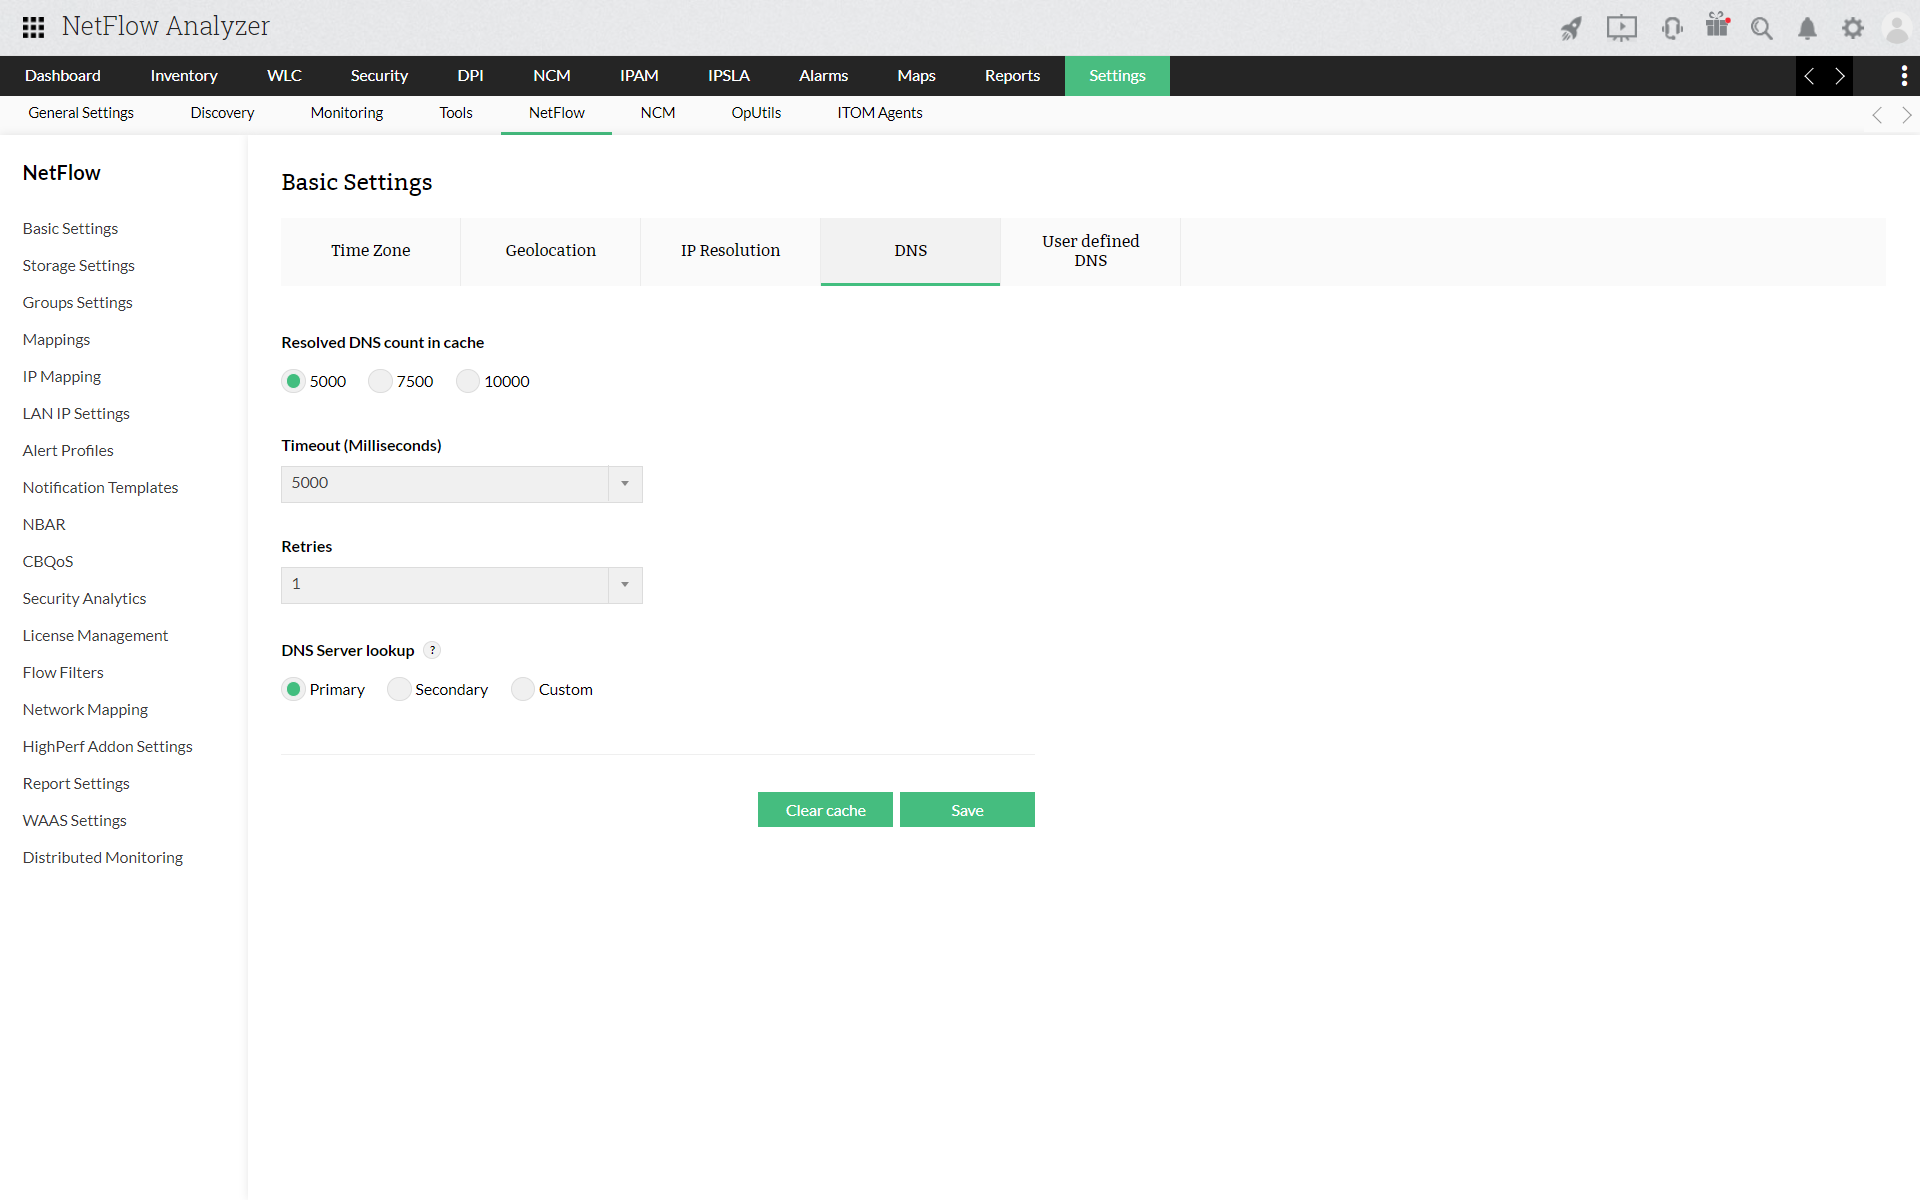Select the 7500 DNS cache count
This screenshot has width=1920, height=1200.
[379, 381]
